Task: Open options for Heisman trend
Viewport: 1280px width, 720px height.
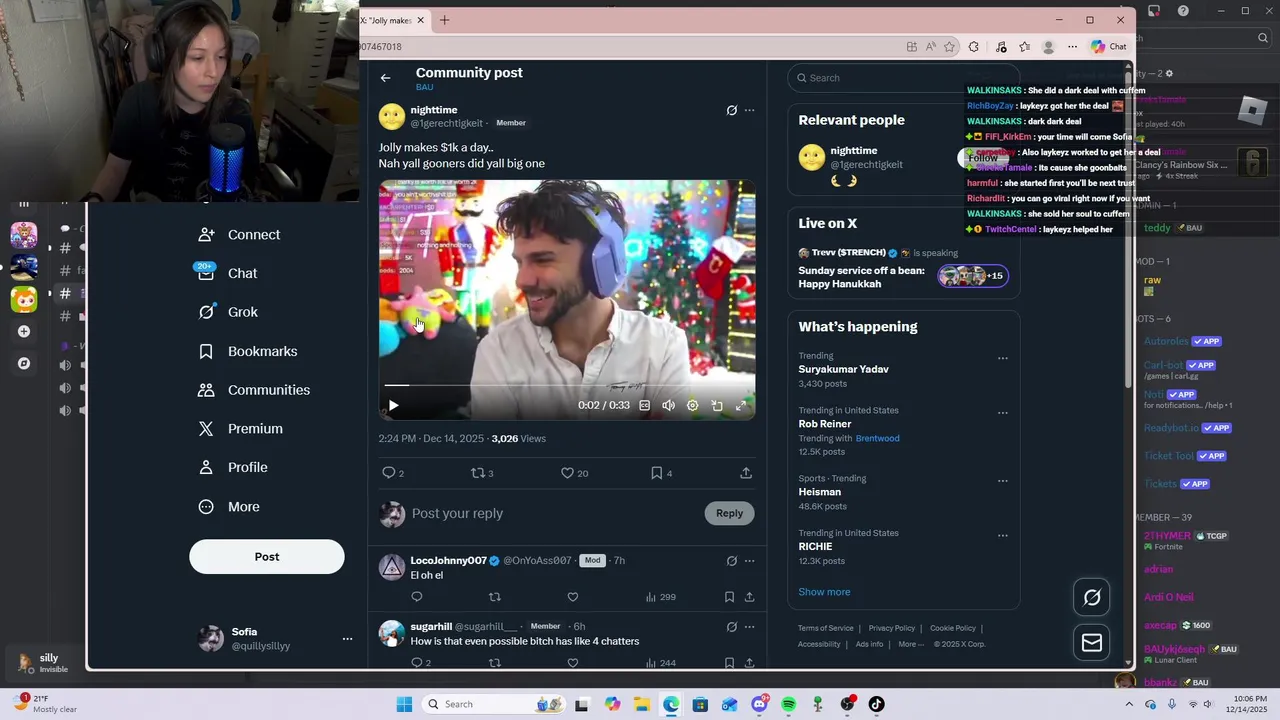Action: 1002,481
